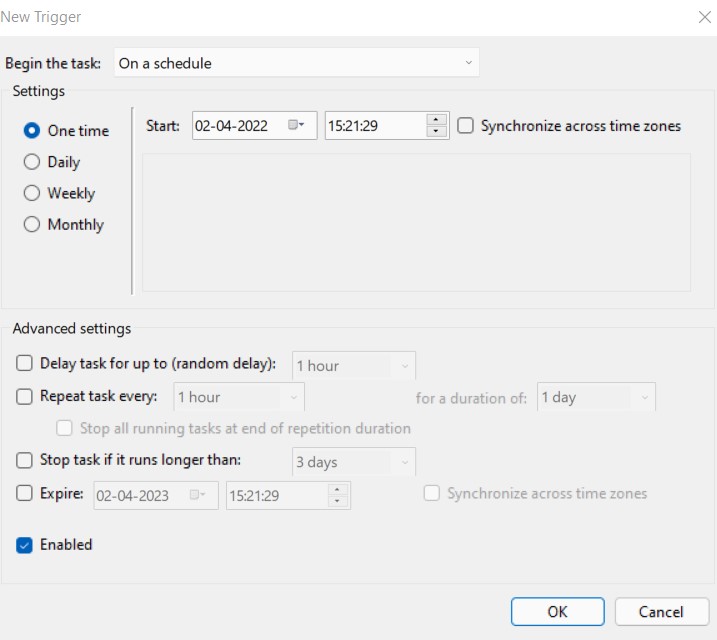This screenshot has height=640, width=717.
Task: Select the One time radio button
Action: point(32,131)
